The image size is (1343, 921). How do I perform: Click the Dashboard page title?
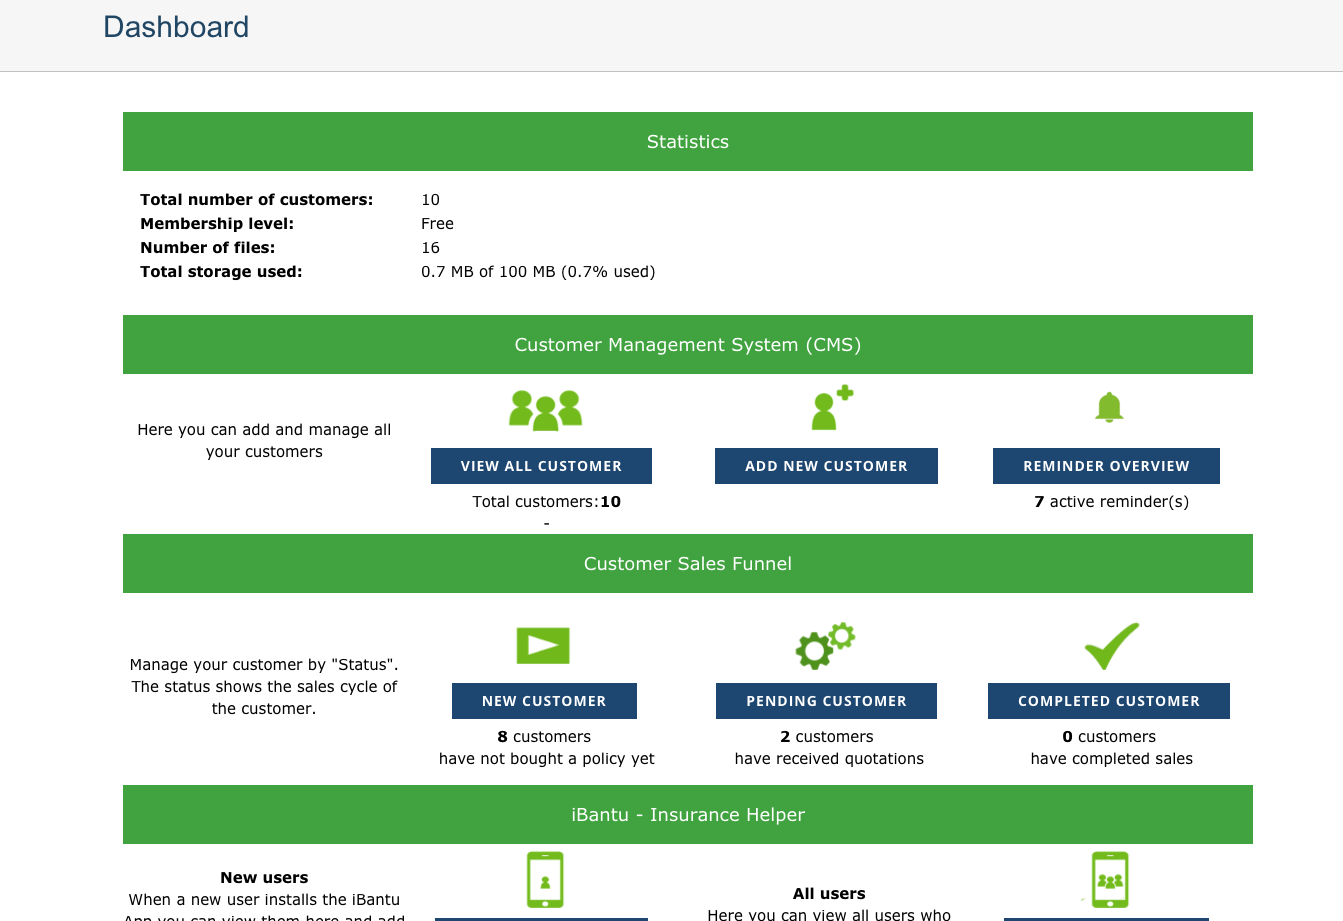point(176,27)
